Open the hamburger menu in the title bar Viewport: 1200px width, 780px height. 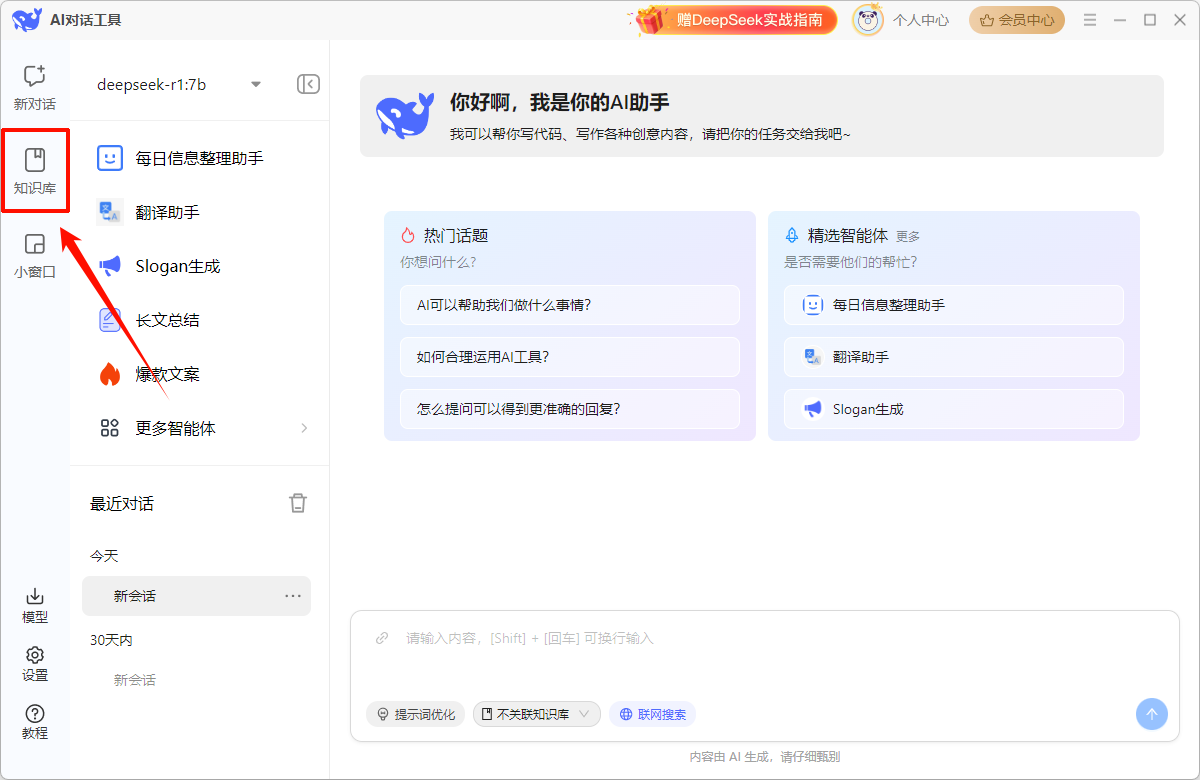pyautogui.click(x=1090, y=20)
